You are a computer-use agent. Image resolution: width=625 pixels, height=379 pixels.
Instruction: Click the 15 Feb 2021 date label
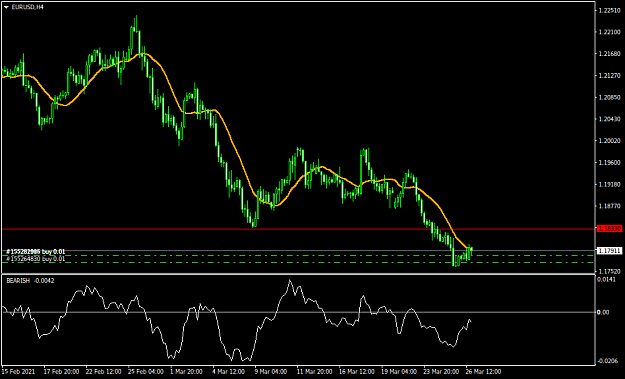pos(18,372)
